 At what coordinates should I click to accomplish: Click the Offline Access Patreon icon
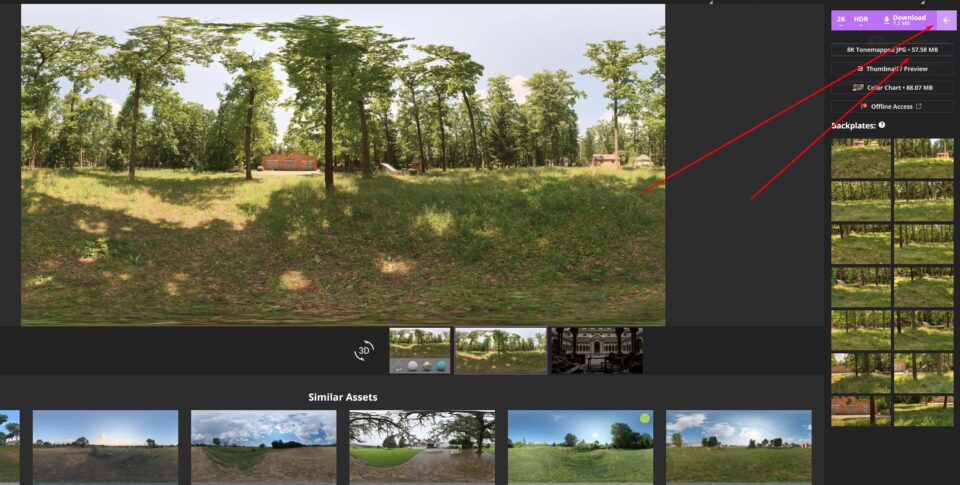tap(864, 106)
